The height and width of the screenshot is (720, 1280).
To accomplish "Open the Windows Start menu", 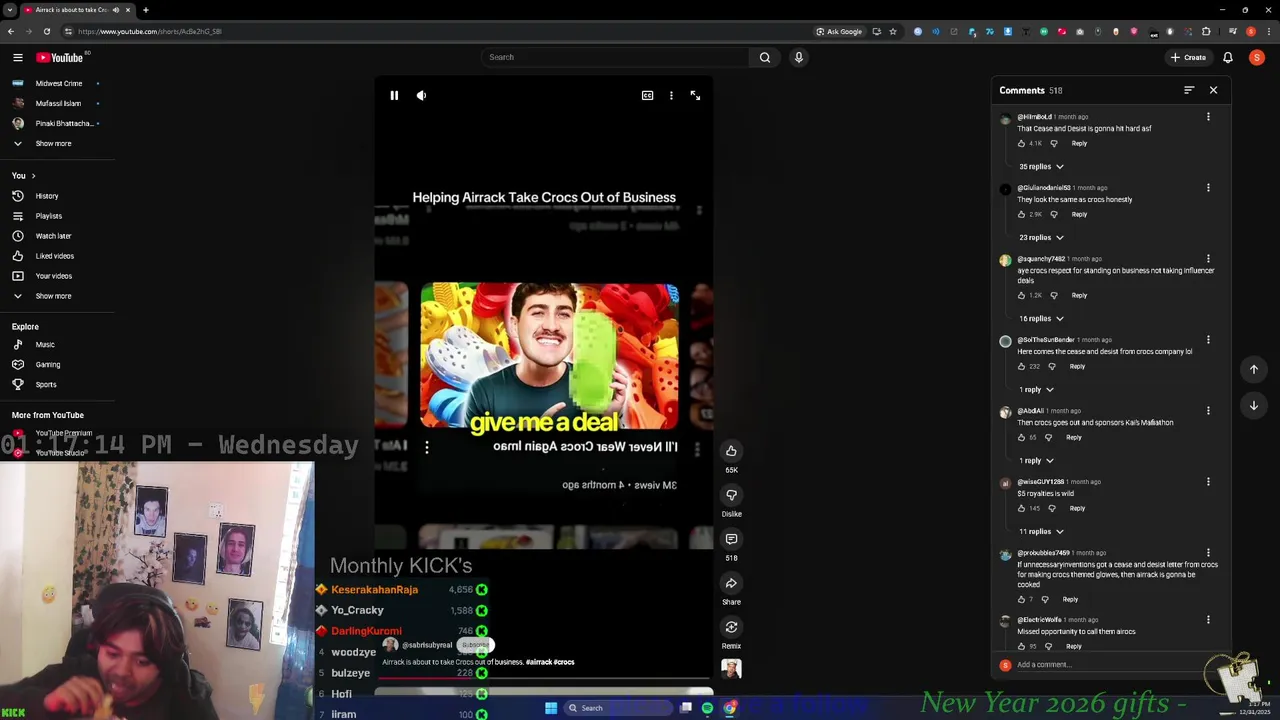I will click(x=550, y=708).
